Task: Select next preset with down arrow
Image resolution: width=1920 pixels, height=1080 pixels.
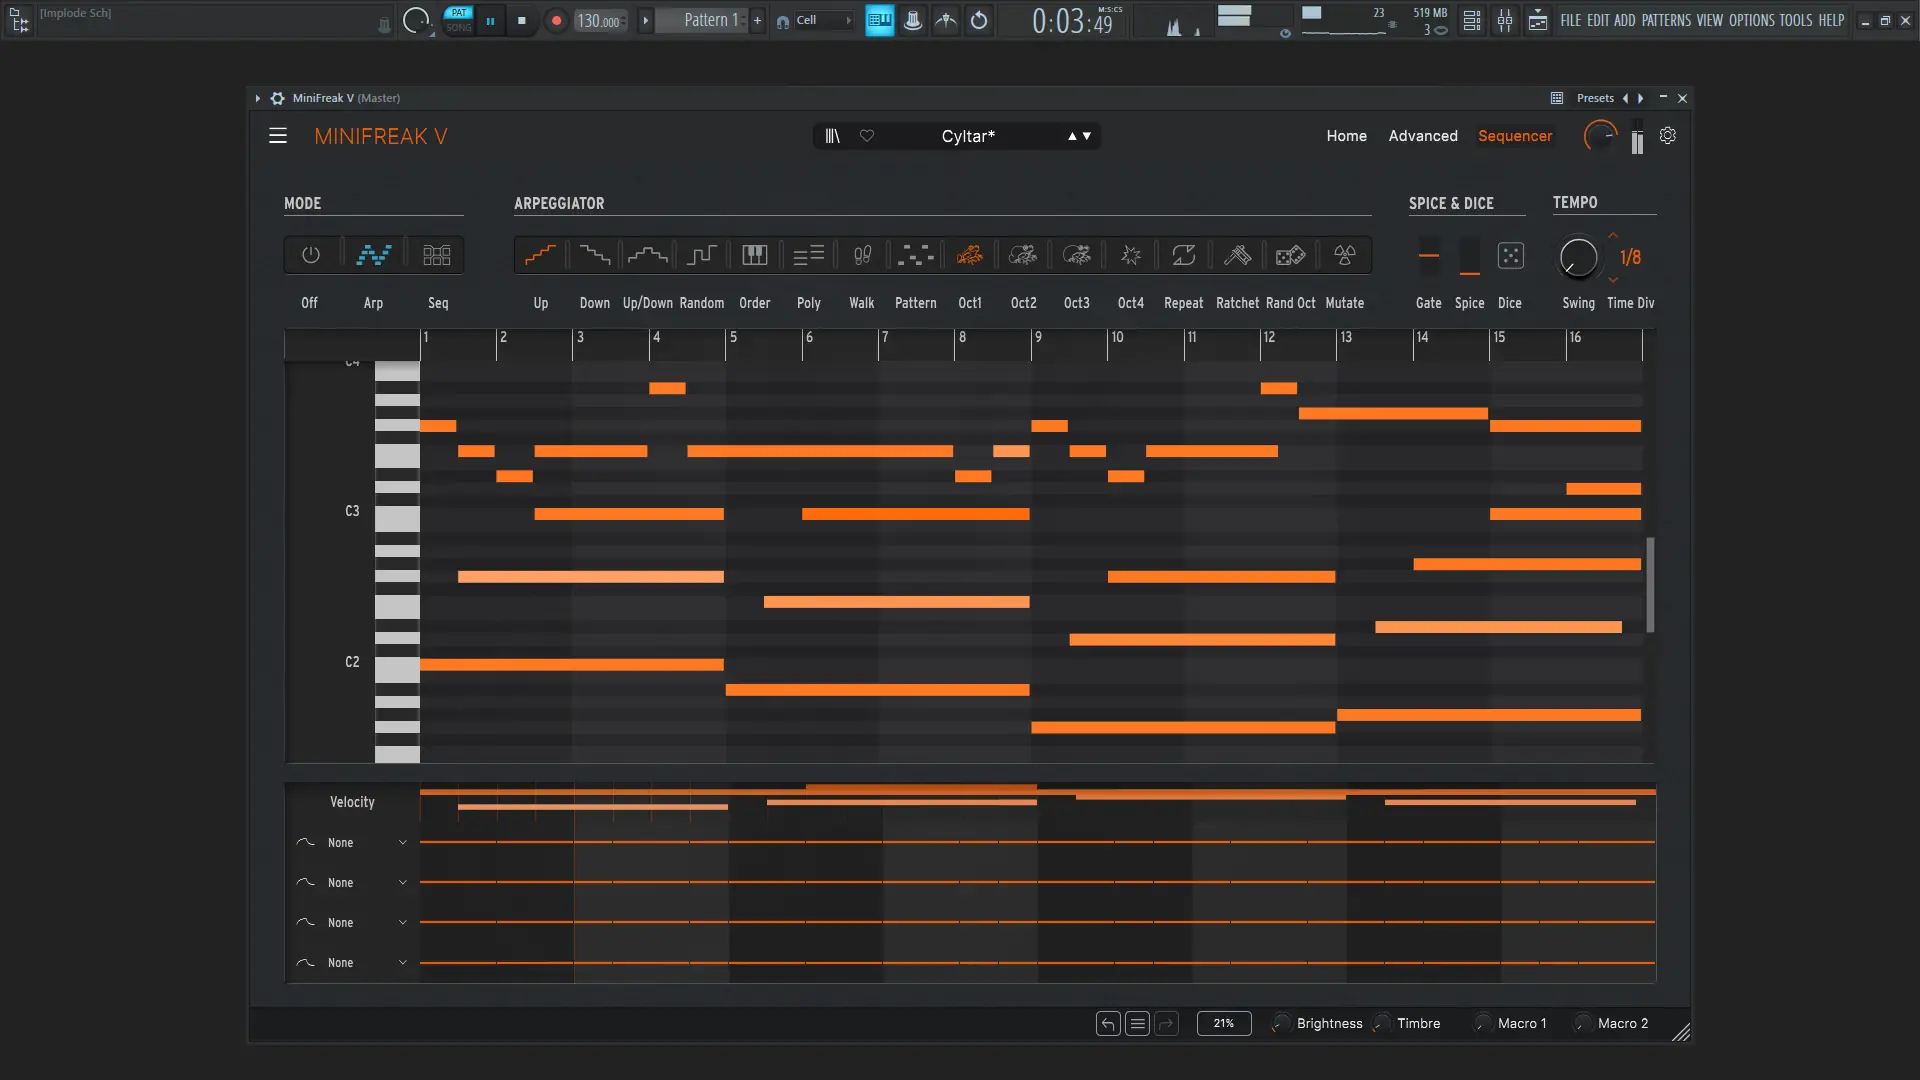Action: (1087, 136)
